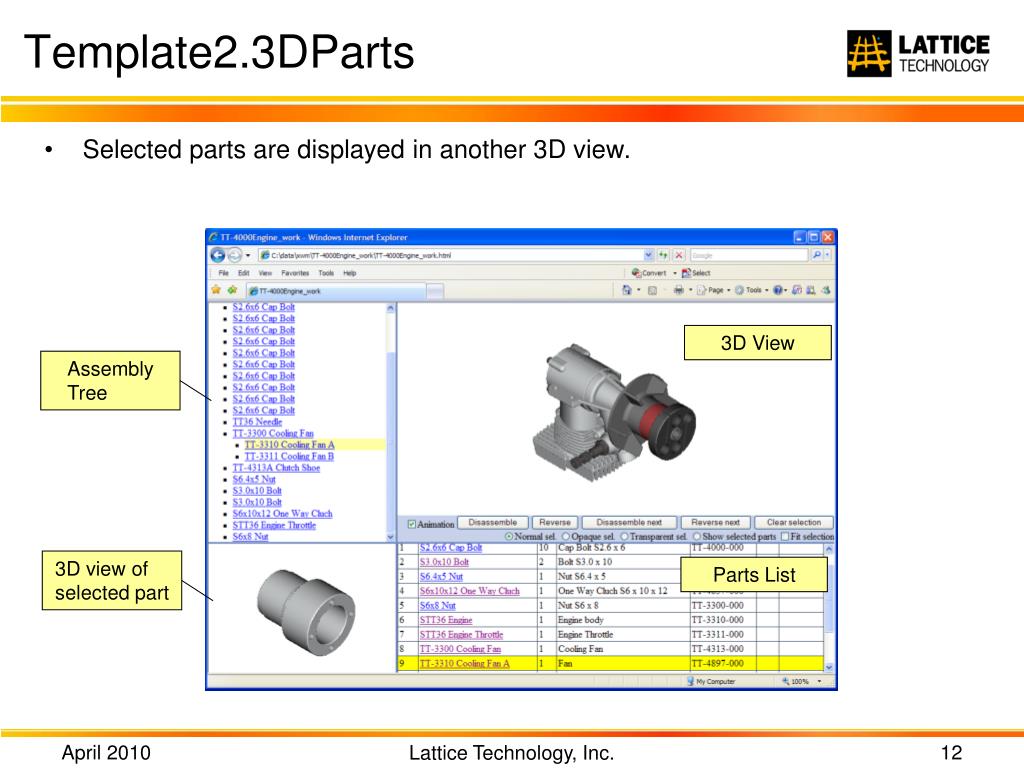The width and height of the screenshot is (1024, 768).
Task: Click the engine model in 3D view
Action: pos(613,413)
